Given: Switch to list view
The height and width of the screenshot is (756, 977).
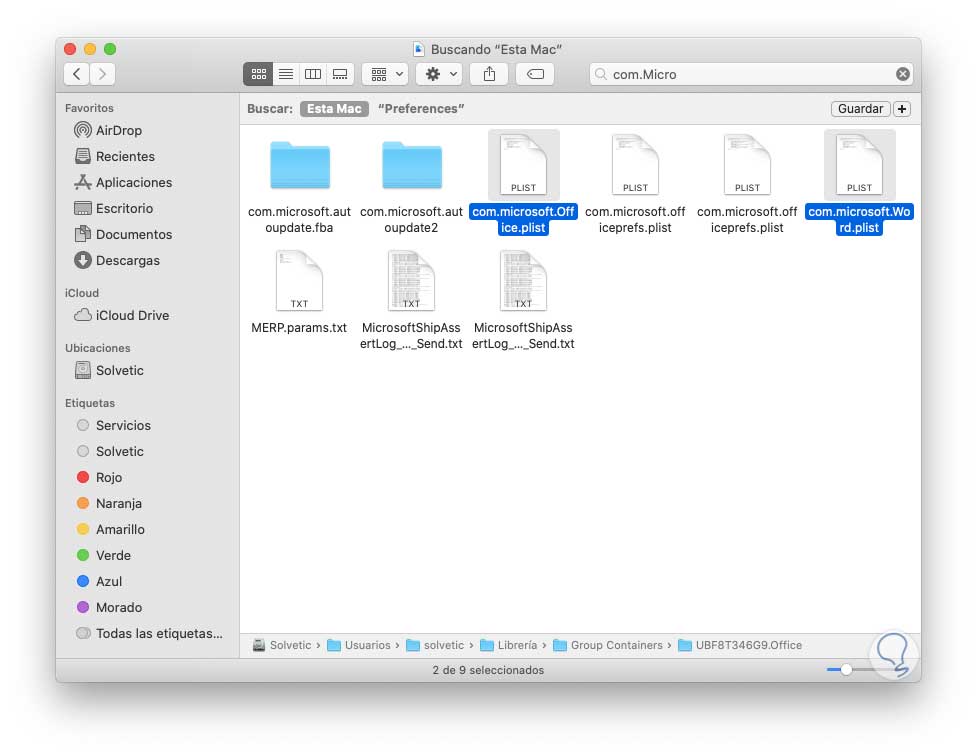Looking at the screenshot, I should [286, 74].
